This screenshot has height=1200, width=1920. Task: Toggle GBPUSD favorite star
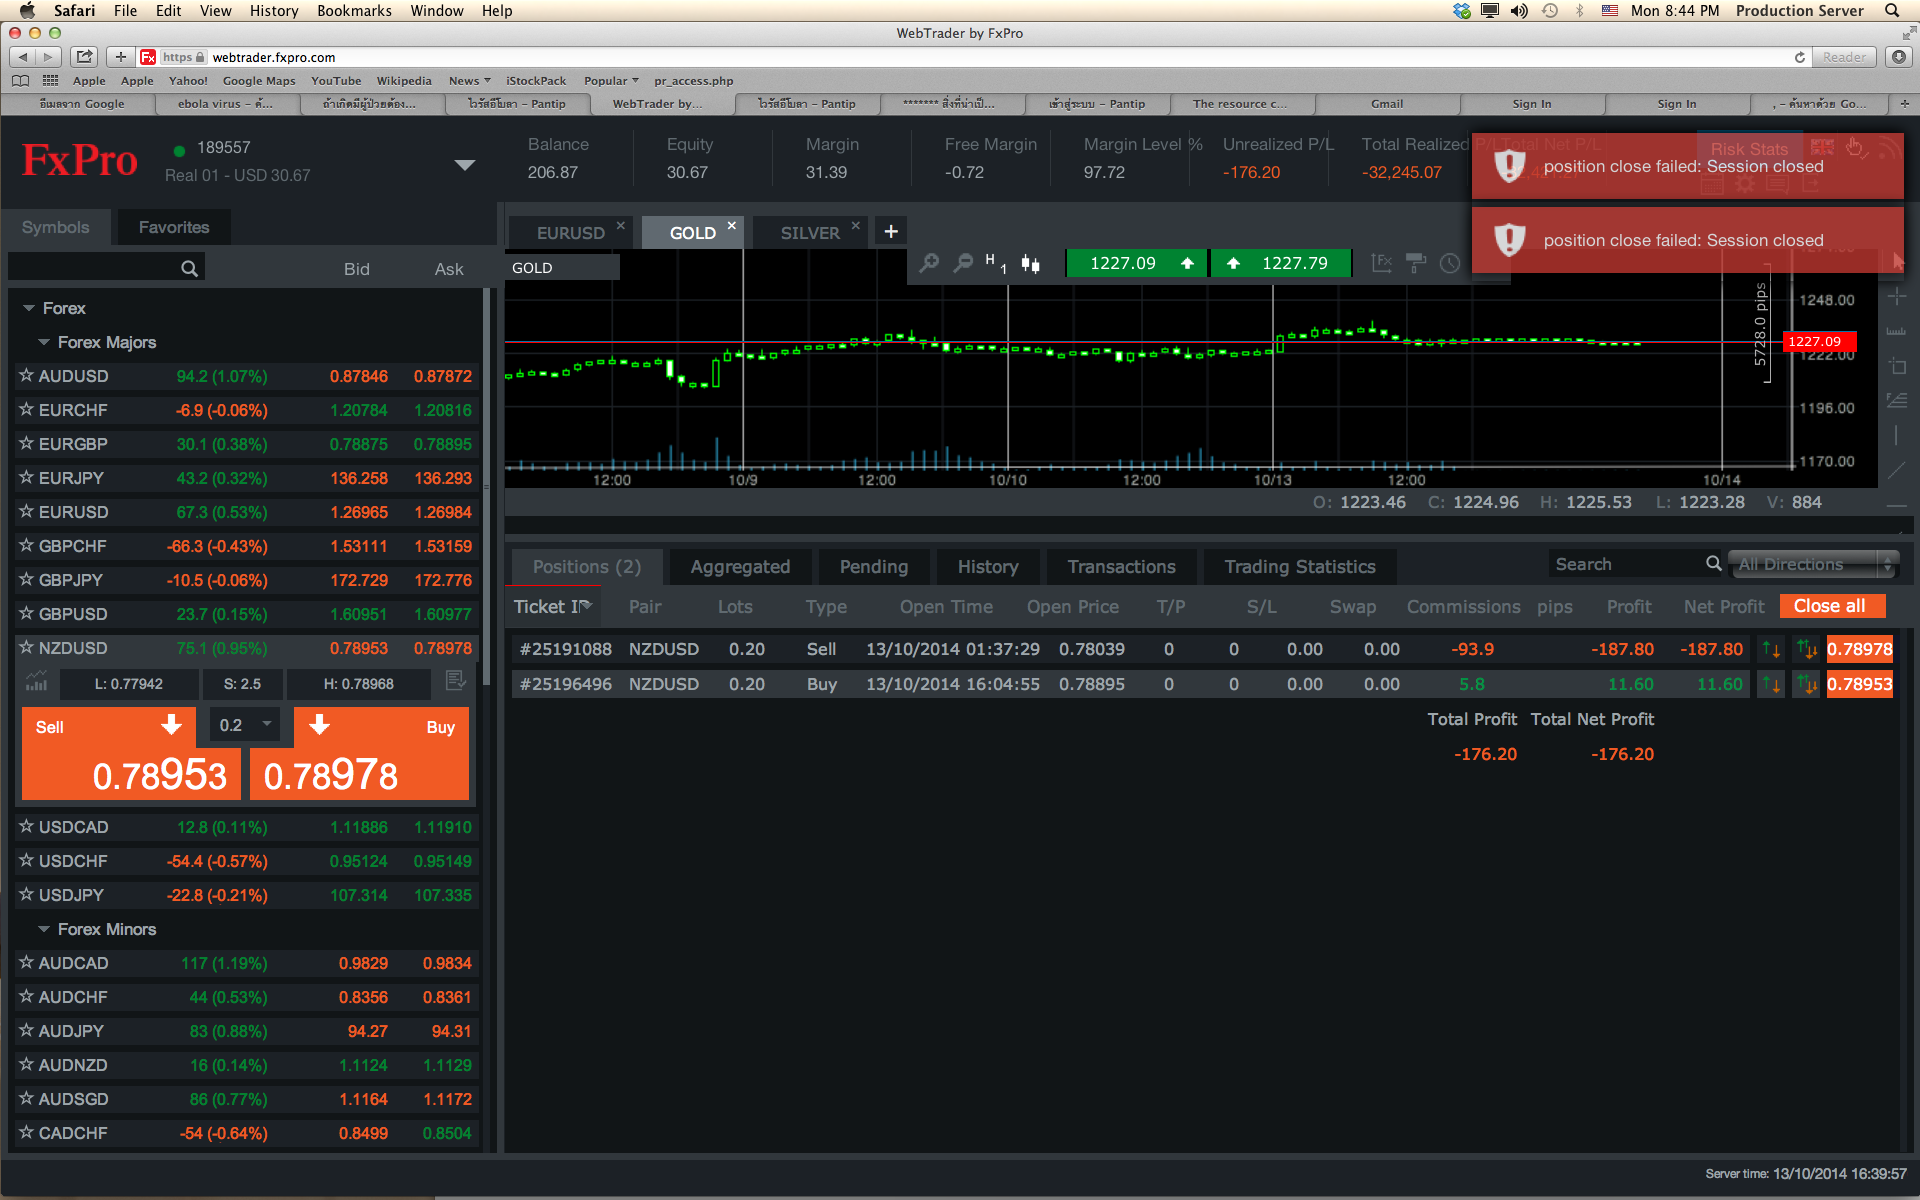tap(27, 614)
